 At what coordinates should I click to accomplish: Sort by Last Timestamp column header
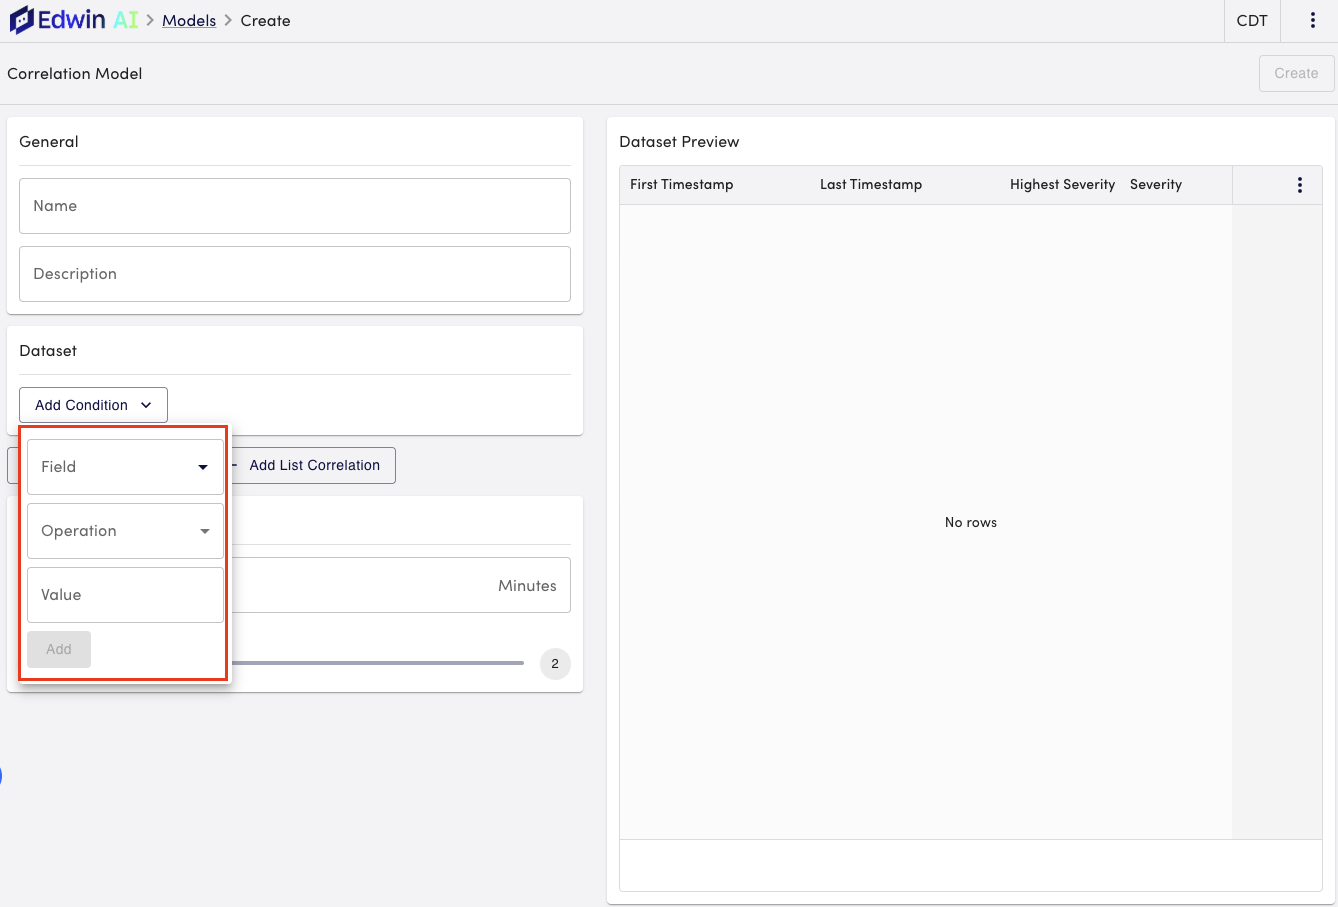click(x=871, y=185)
